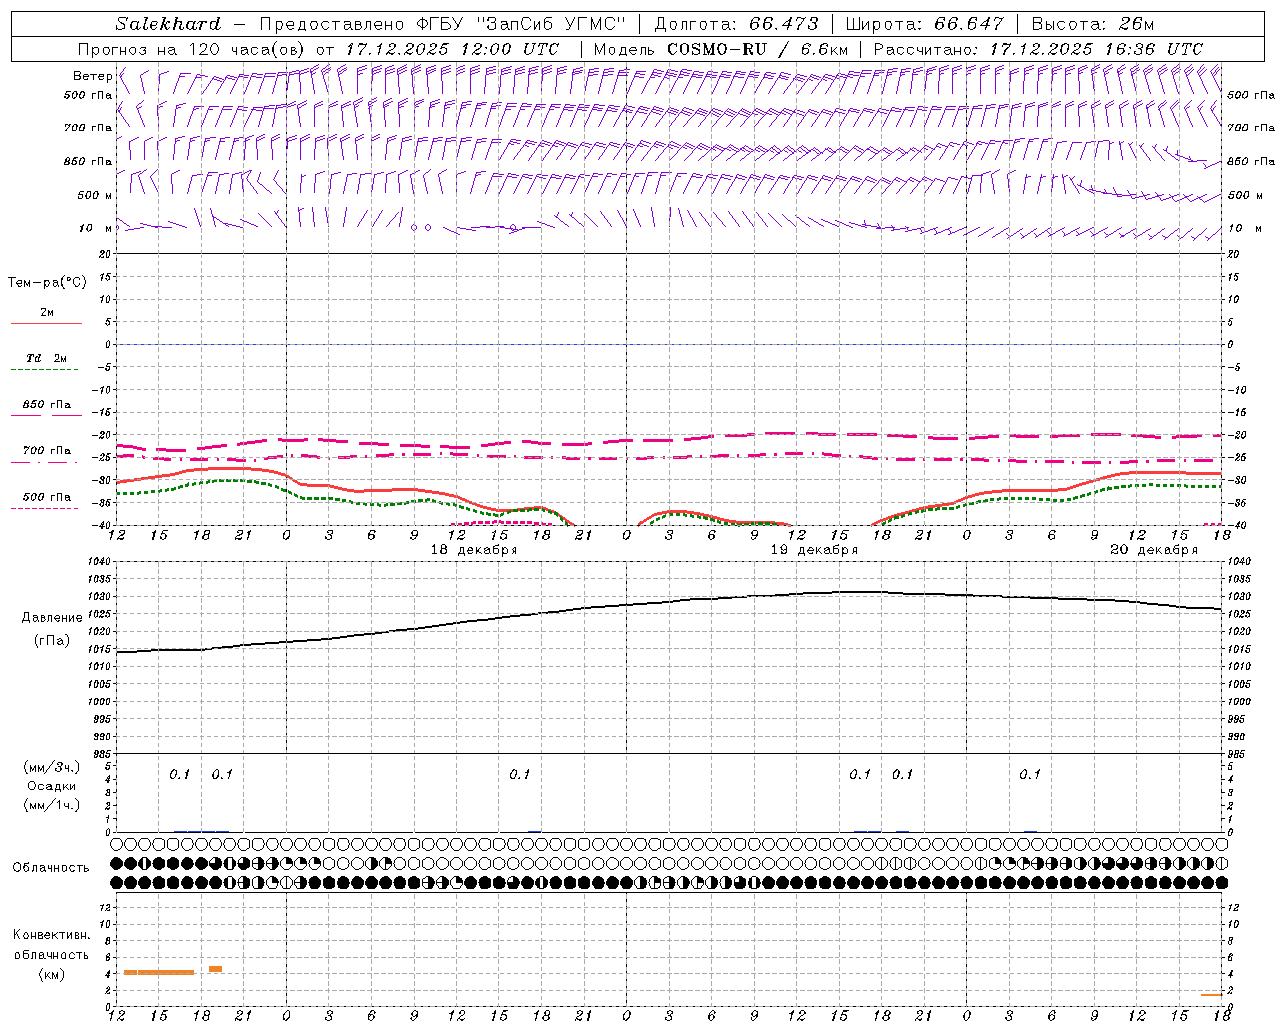Click the Td 2м legend label
Image resolution: width=1280 pixels, height=1024 pixels.
47,358
